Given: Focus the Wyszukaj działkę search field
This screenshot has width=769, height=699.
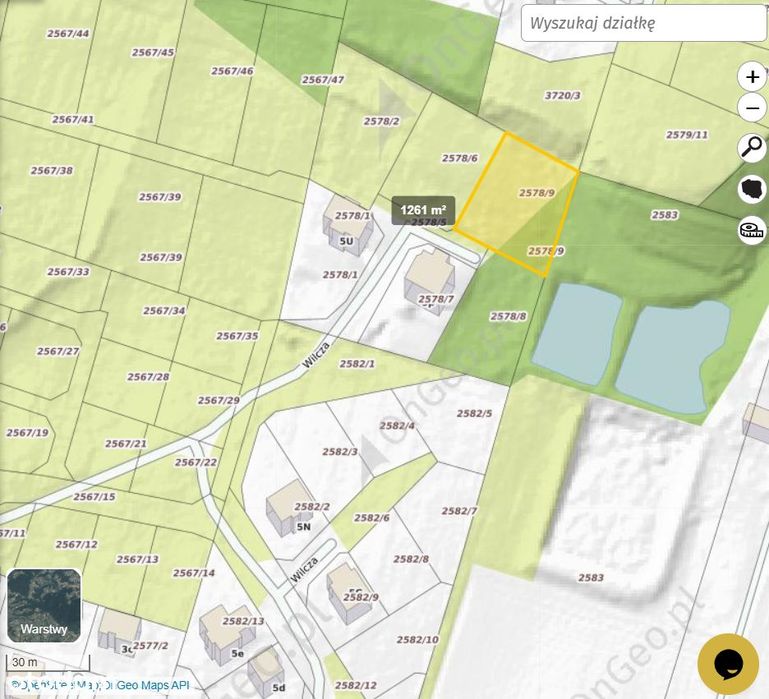Looking at the screenshot, I should point(643,23).
